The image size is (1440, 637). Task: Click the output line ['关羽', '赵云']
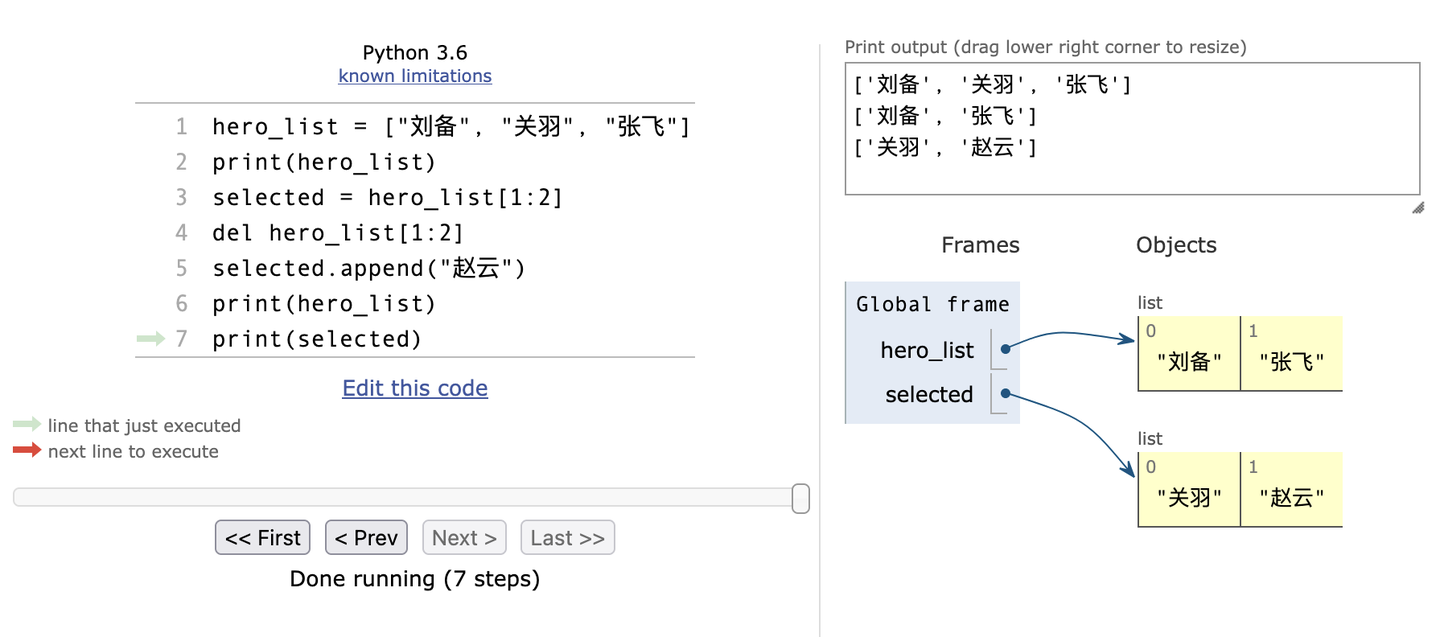point(945,148)
